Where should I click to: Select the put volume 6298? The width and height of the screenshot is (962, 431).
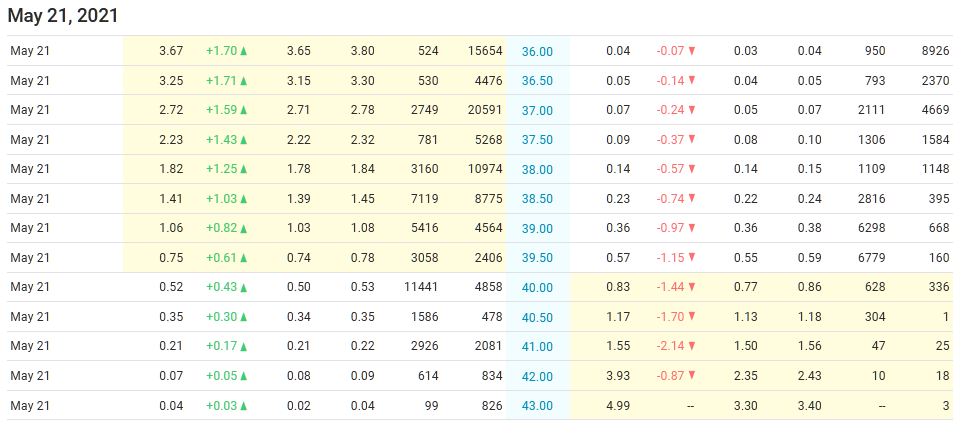871,228
